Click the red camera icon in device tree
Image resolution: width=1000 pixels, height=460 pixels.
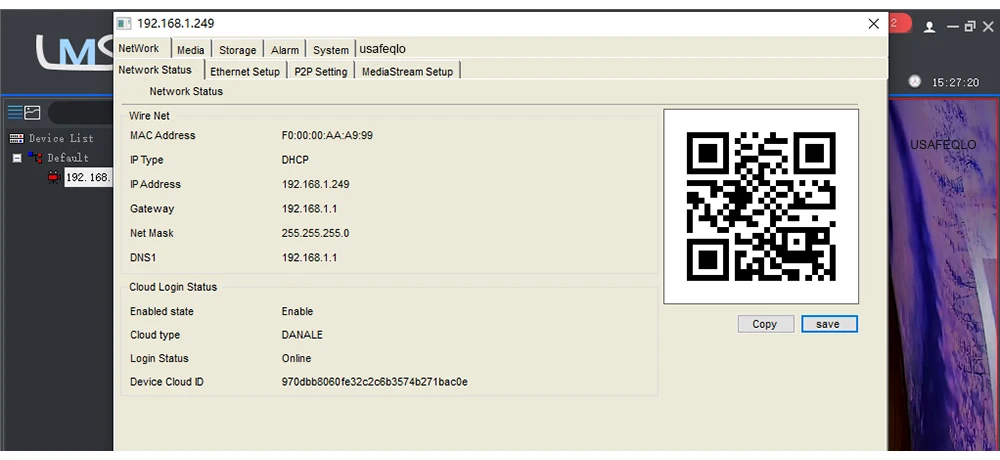[x=54, y=177]
